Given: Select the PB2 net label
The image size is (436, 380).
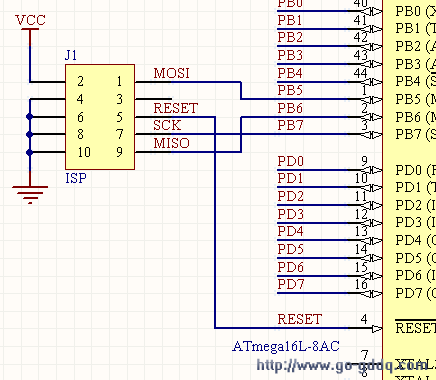Looking at the screenshot, I should pyautogui.click(x=290, y=37).
